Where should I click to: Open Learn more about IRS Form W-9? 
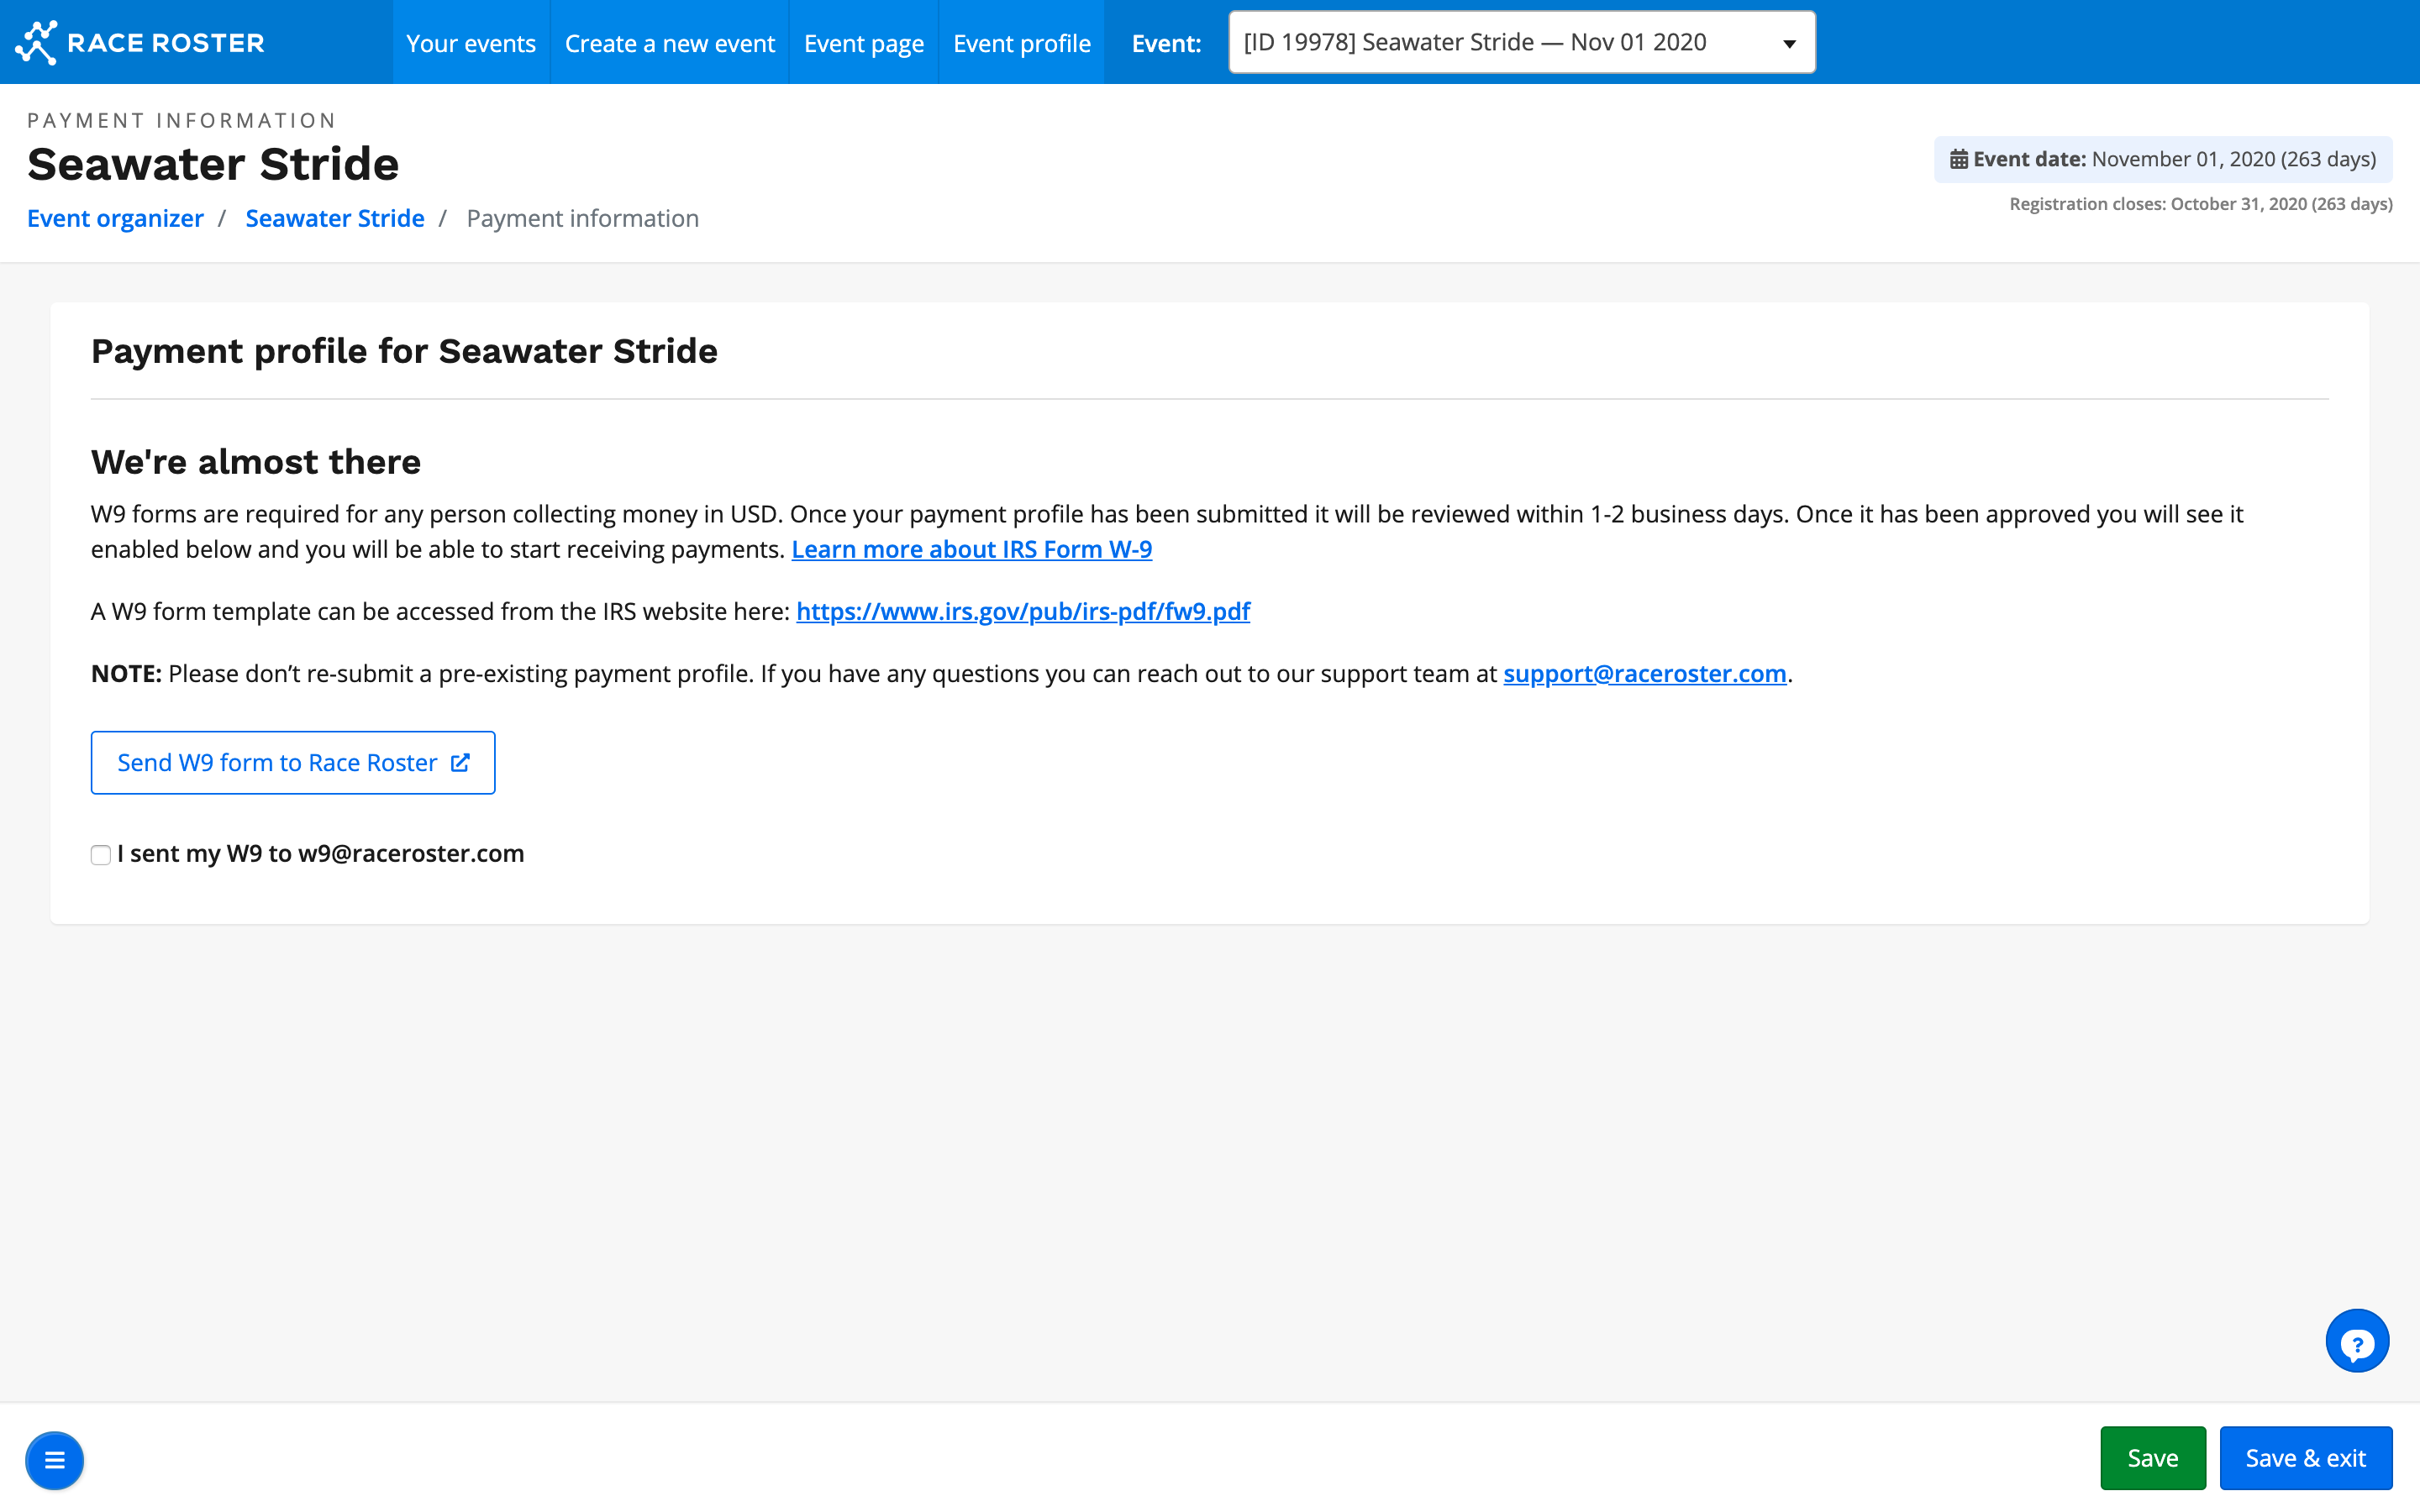(971, 549)
